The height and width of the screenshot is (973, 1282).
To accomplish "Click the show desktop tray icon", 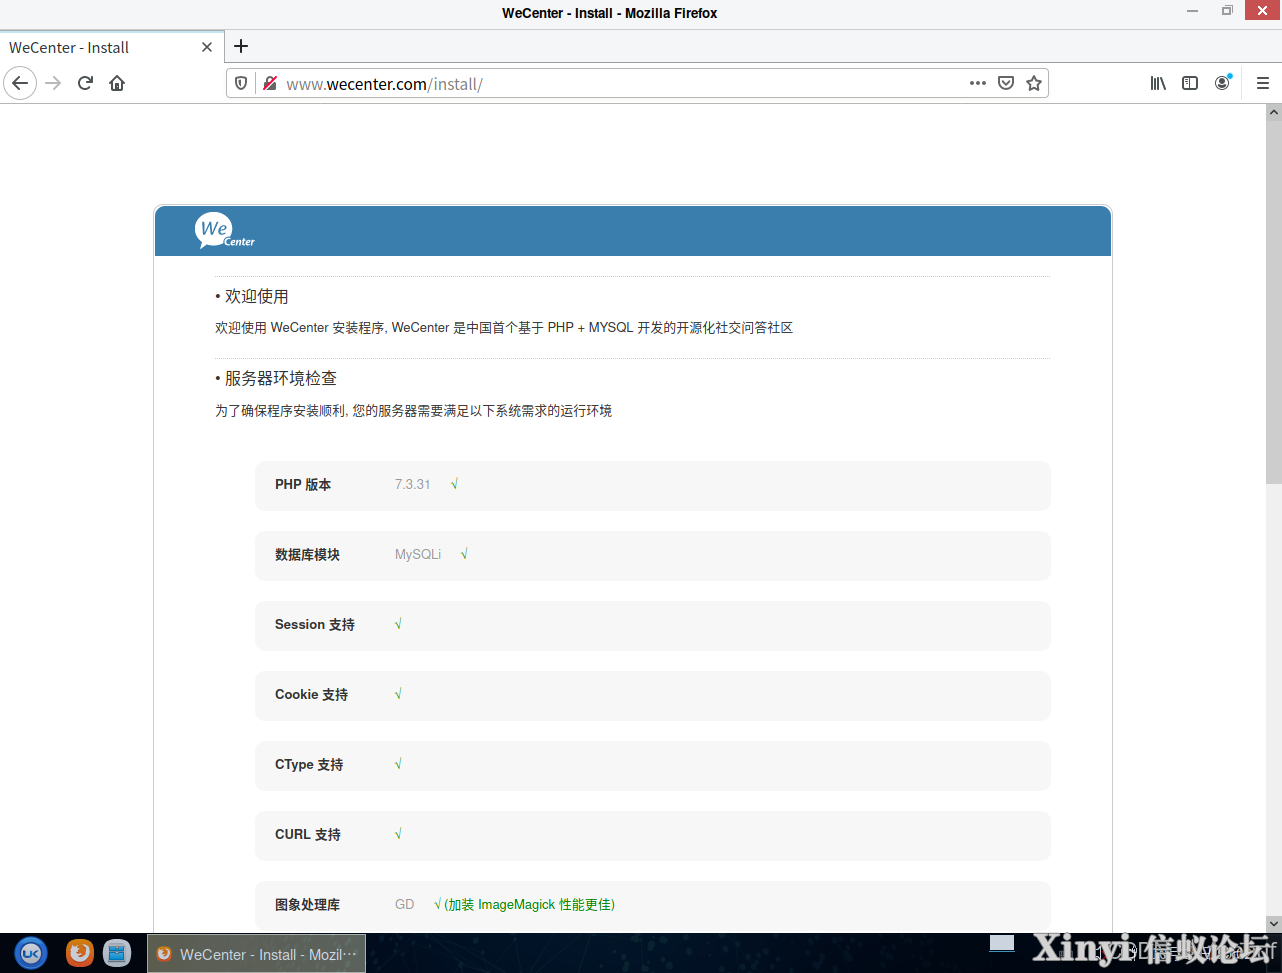I will pyautogui.click(x=1002, y=942).
